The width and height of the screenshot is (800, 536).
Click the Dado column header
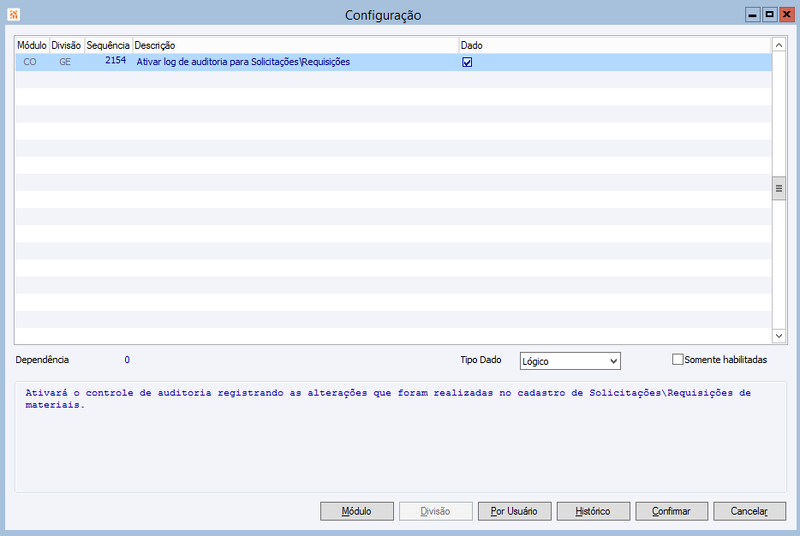(615, 45)
